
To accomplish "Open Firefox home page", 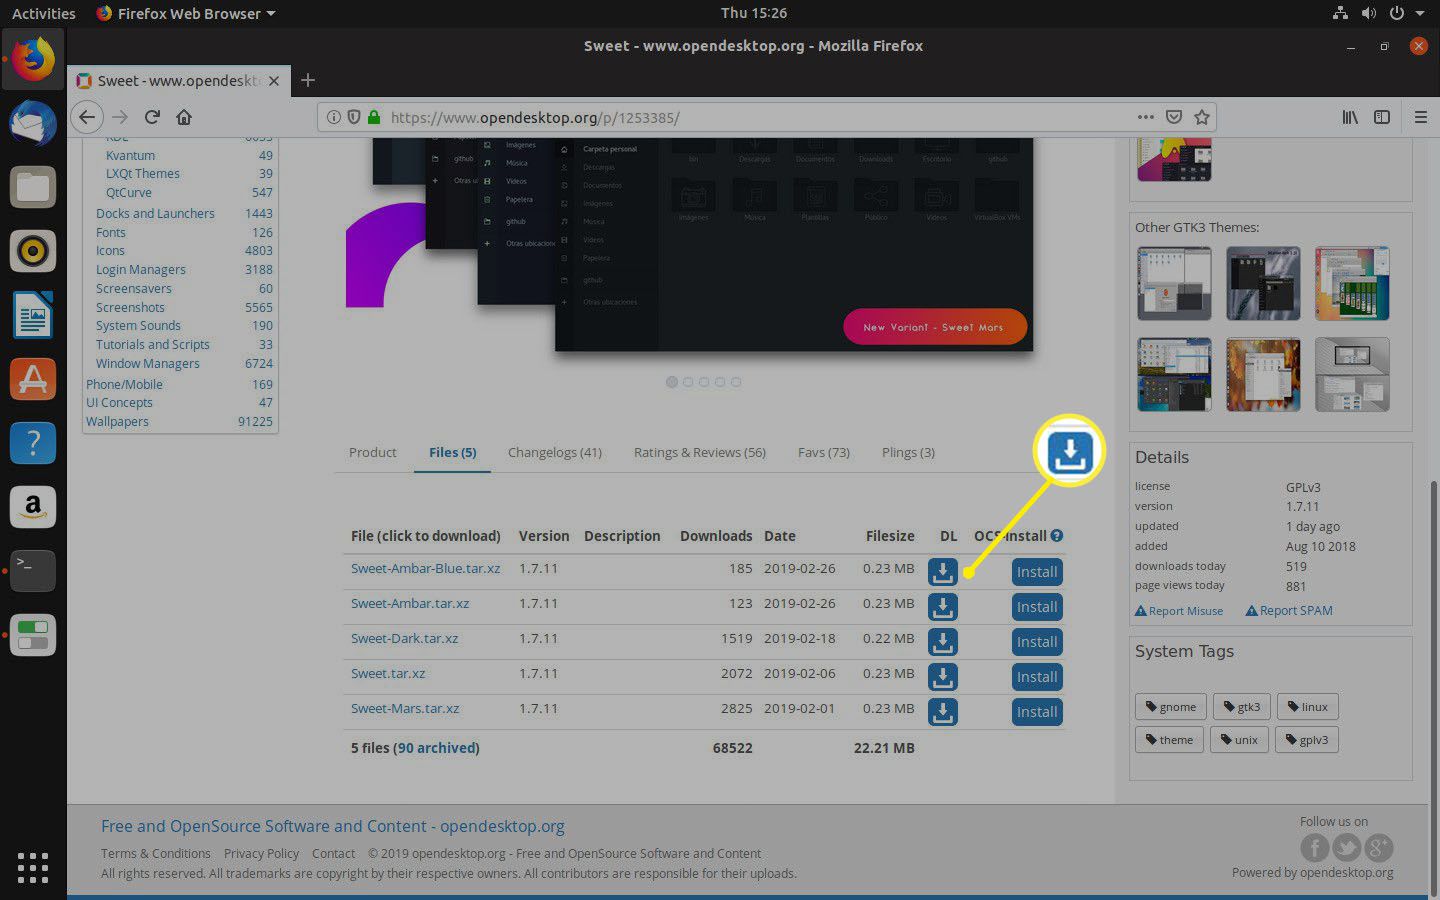I will (184, 117).
